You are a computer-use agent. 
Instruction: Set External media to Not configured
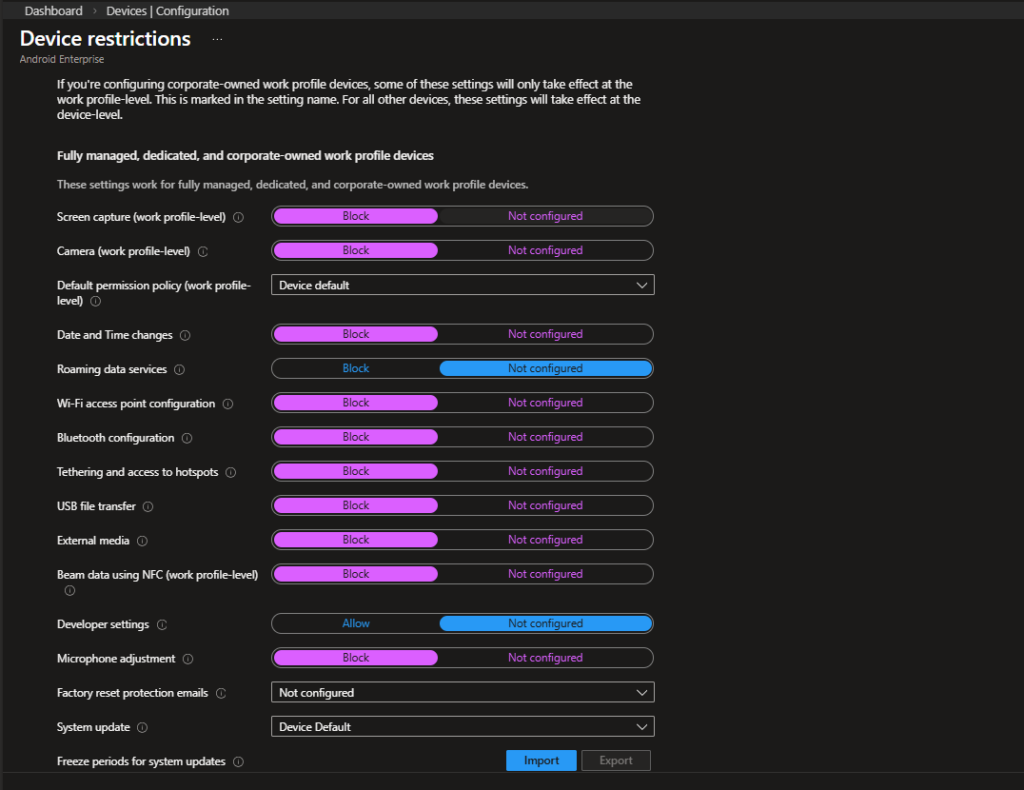point(545,540)
